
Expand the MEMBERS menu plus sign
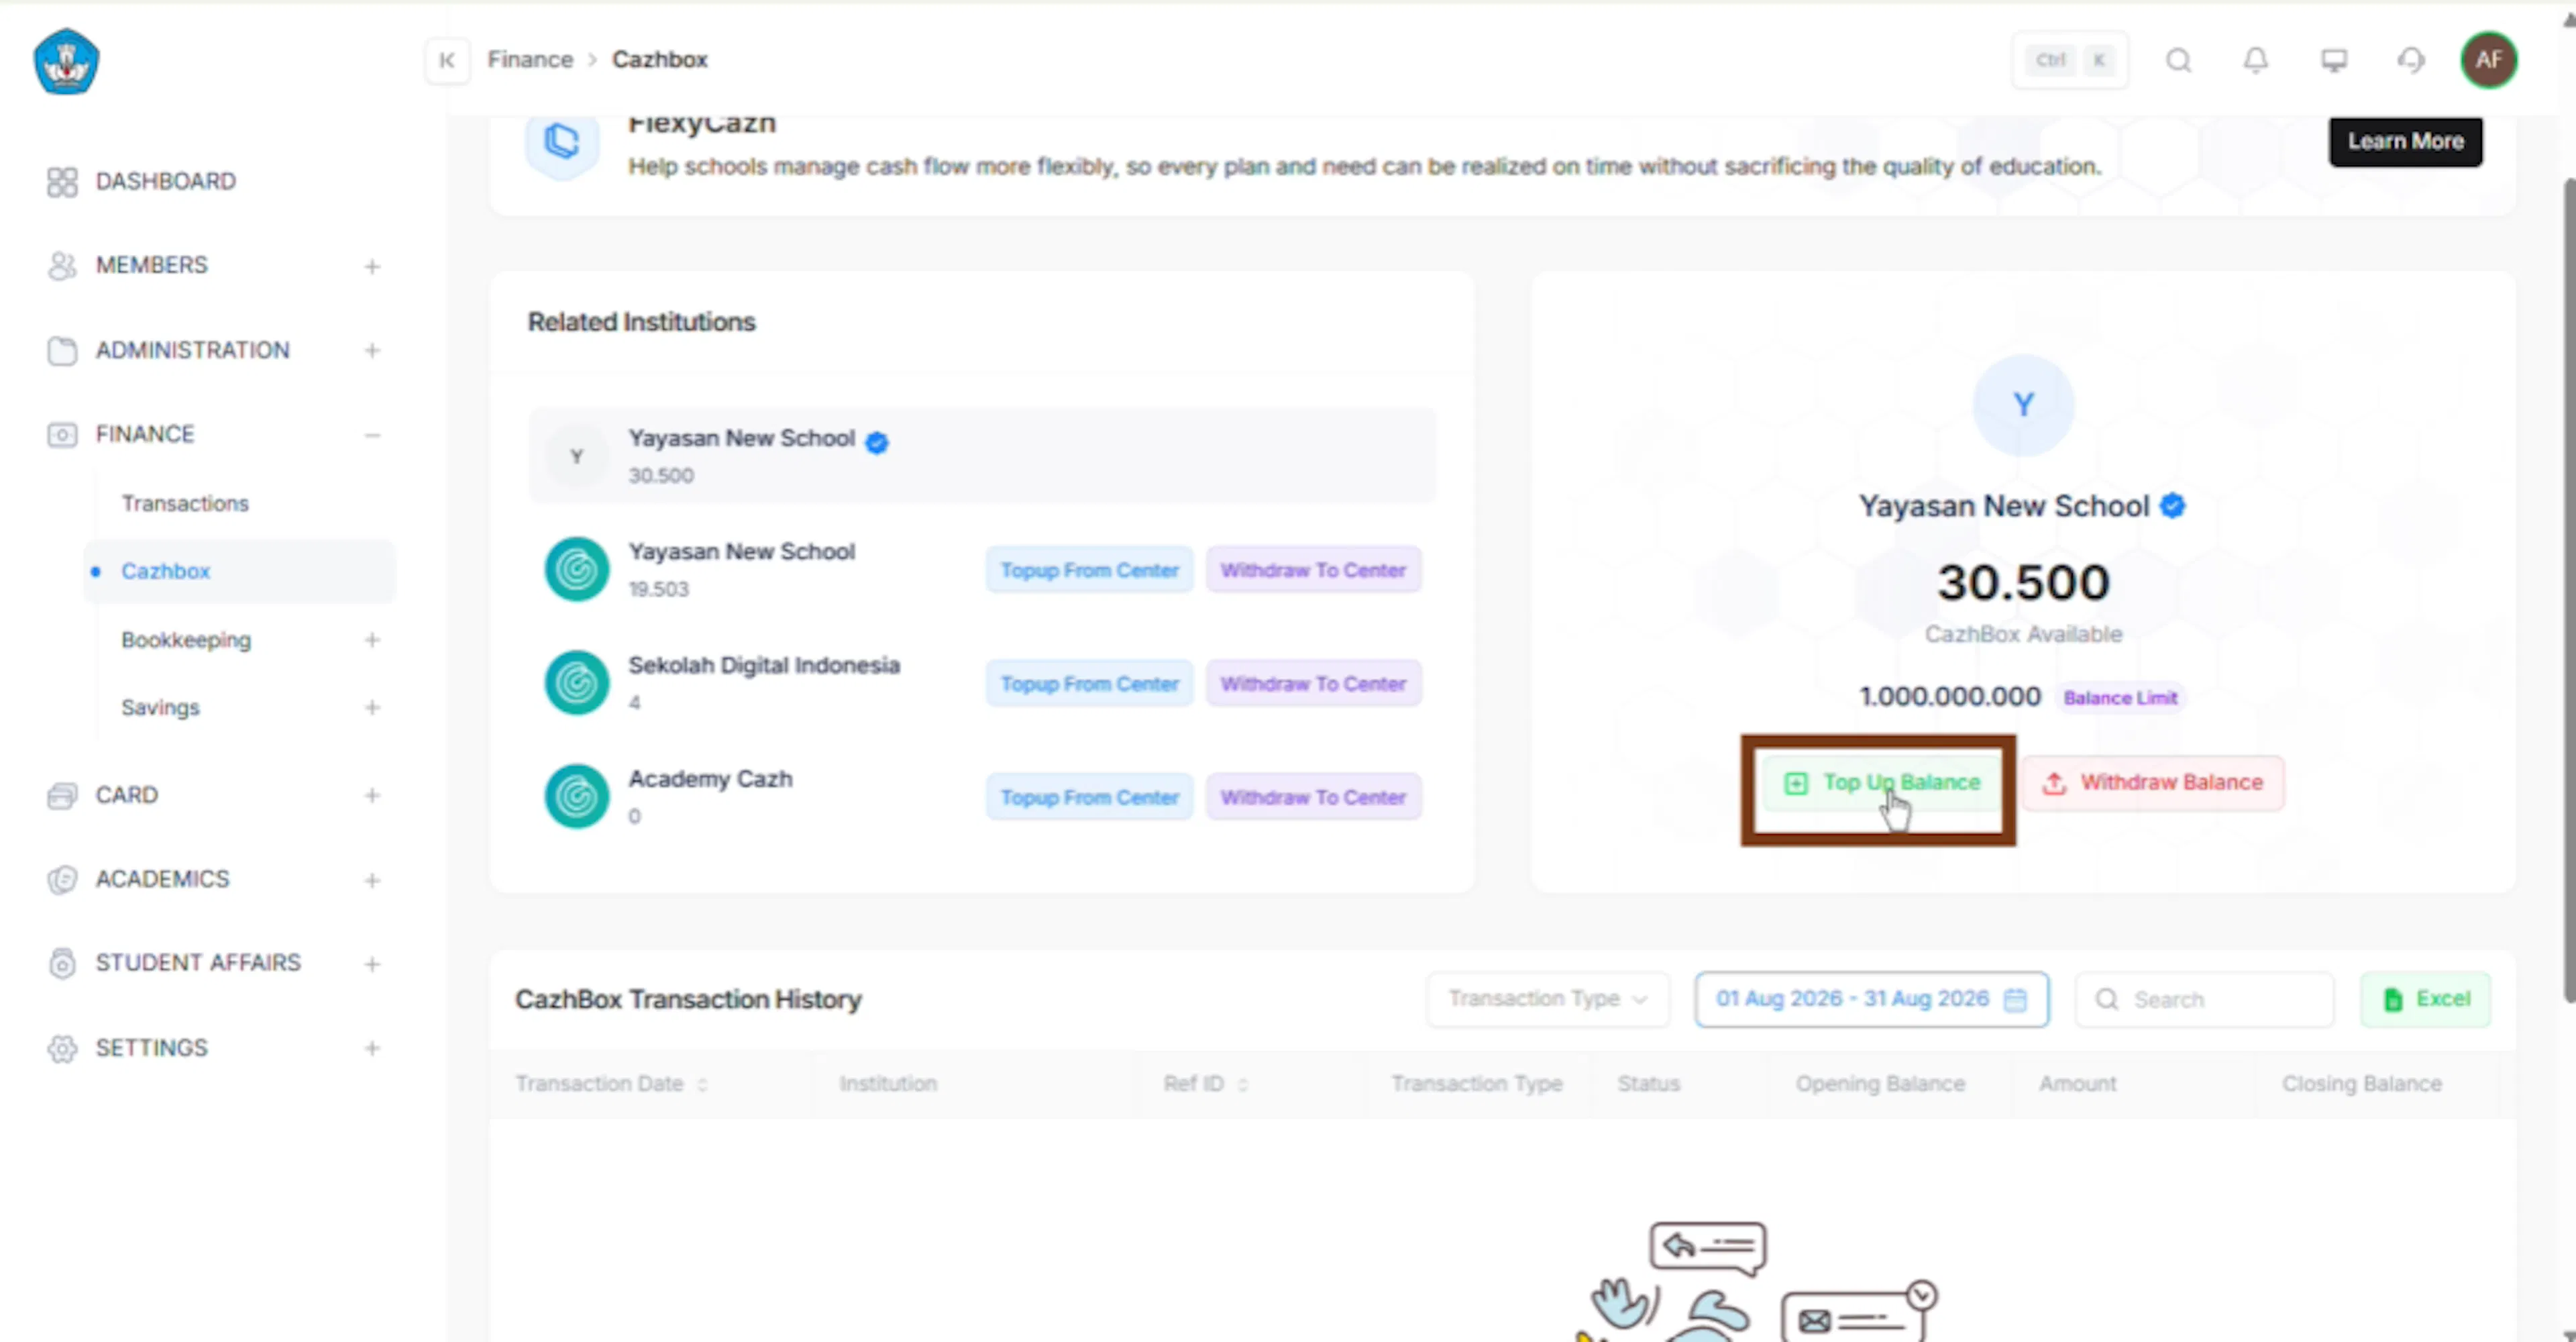(372, 266)
